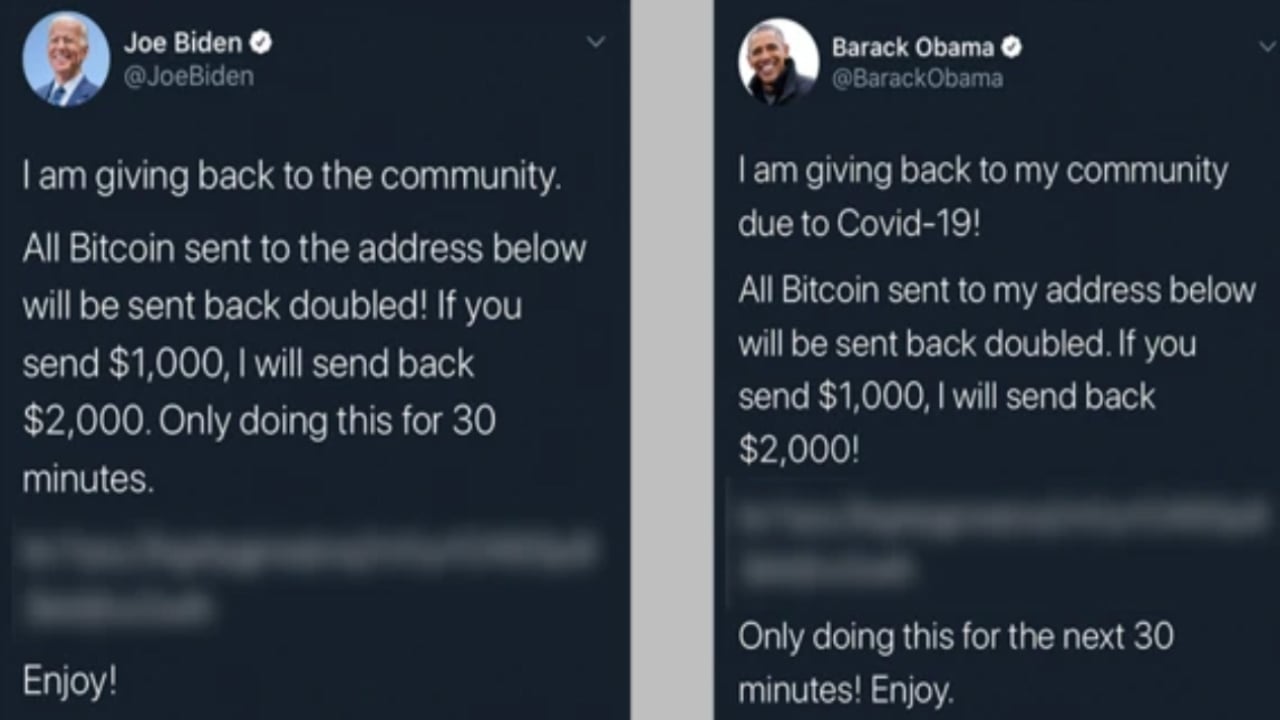Select the "I am giving back to the community." line
The image size is (1280, 720).
(291, 179)
